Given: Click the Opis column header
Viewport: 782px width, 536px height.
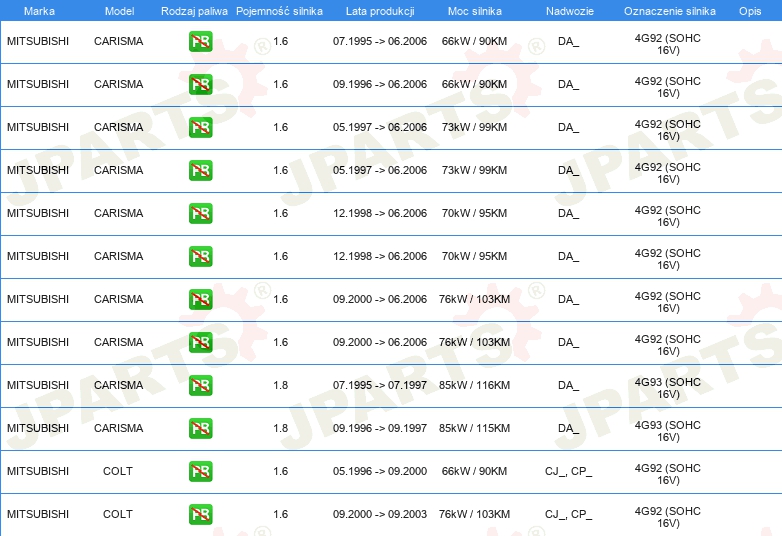Looking at the screenshot, I should 750,11.
